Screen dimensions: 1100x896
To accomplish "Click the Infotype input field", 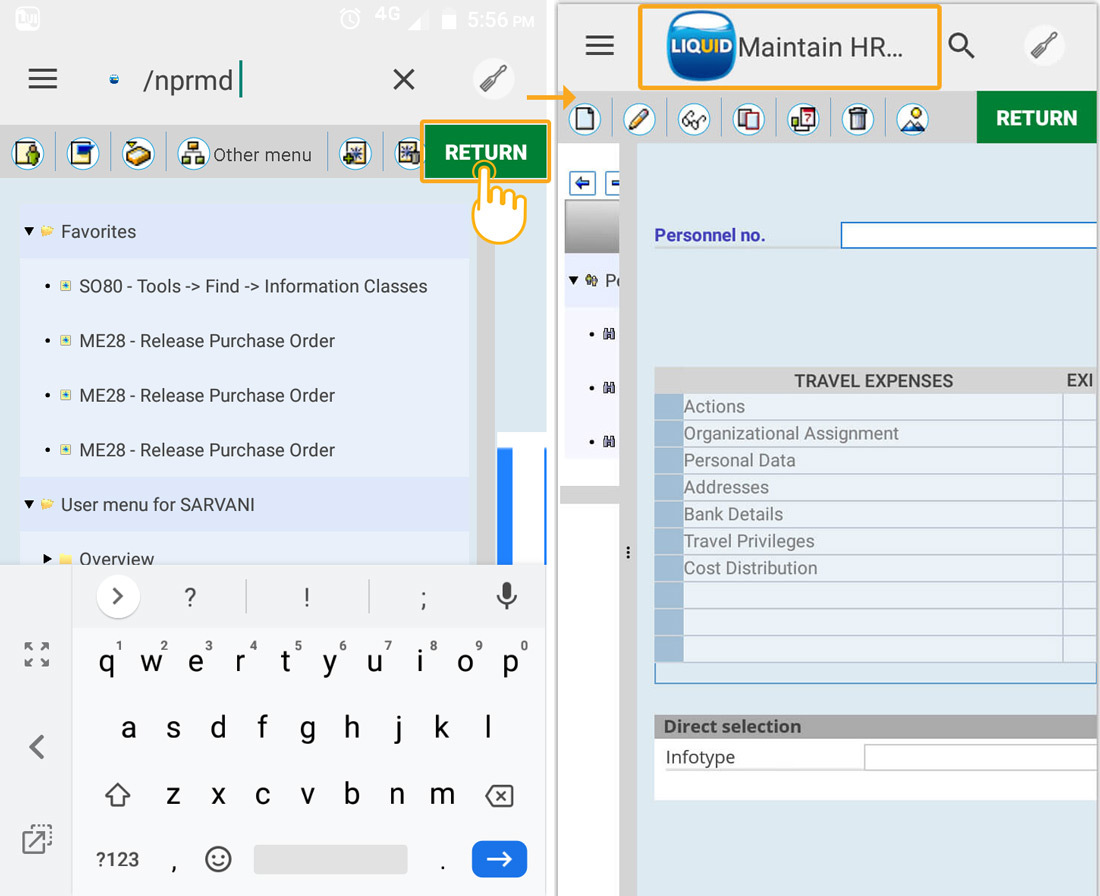I will [x=980, y=758].
